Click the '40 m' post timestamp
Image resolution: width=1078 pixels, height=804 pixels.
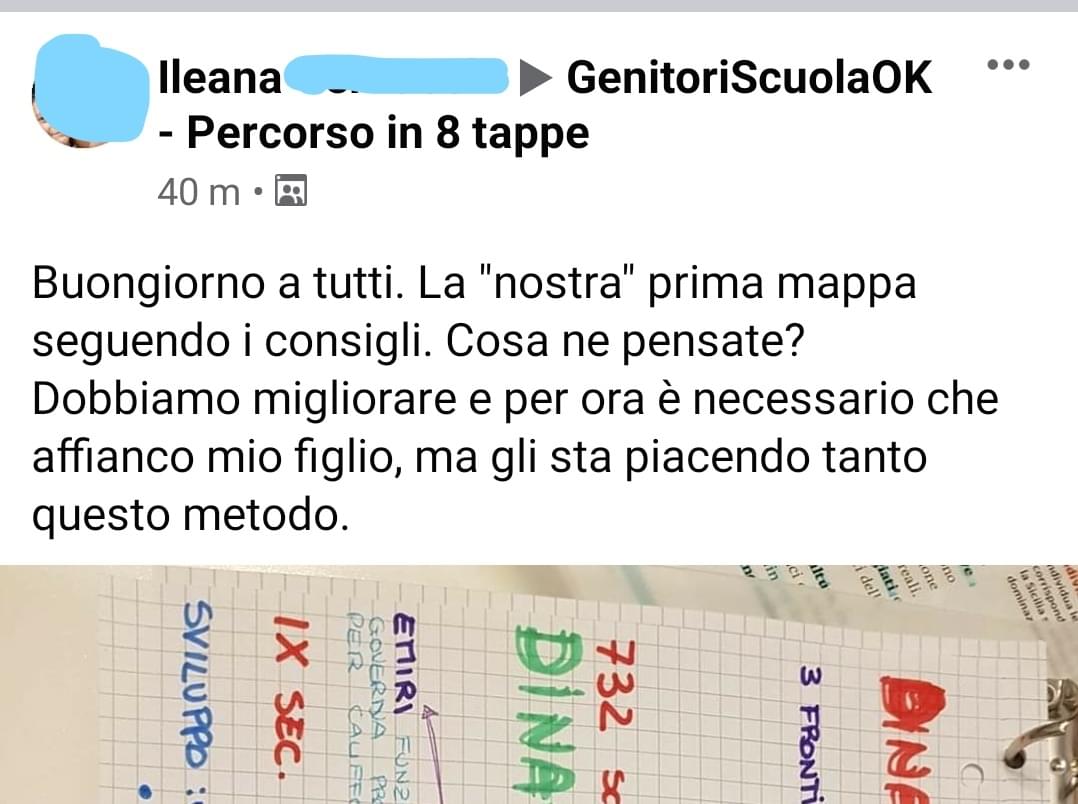[199, 192]
